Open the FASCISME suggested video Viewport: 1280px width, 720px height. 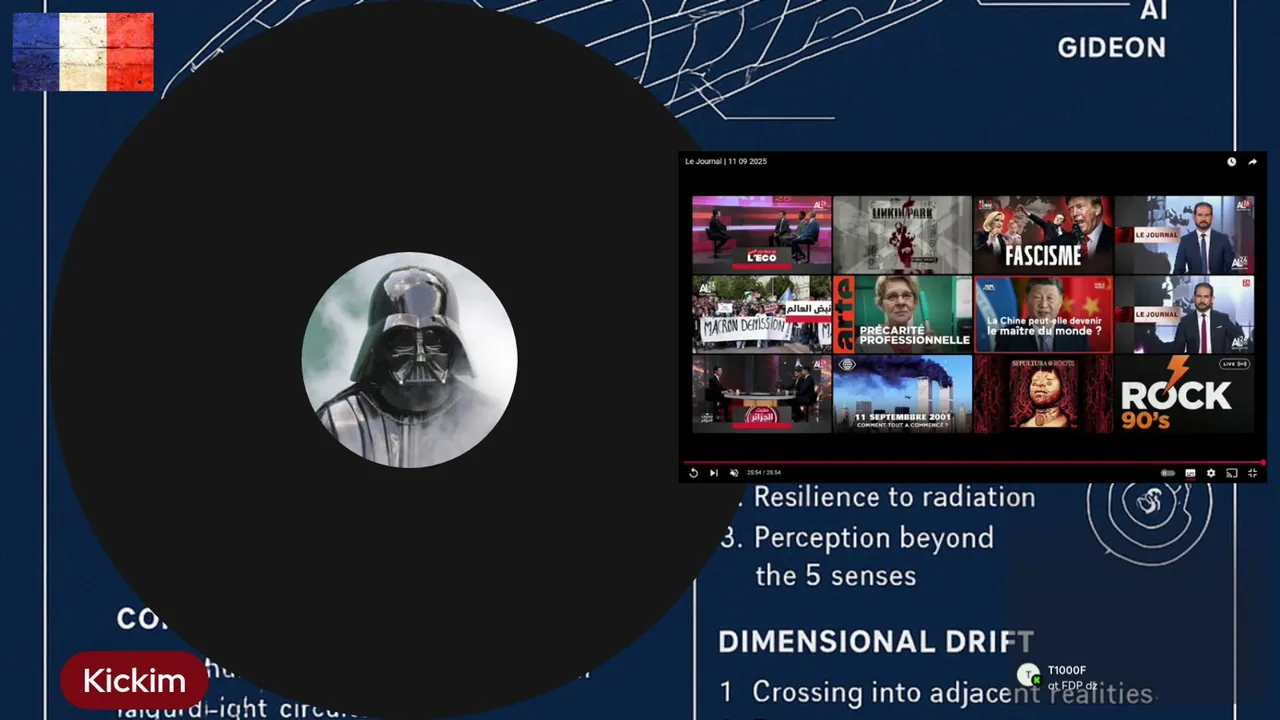[1043, 234]
